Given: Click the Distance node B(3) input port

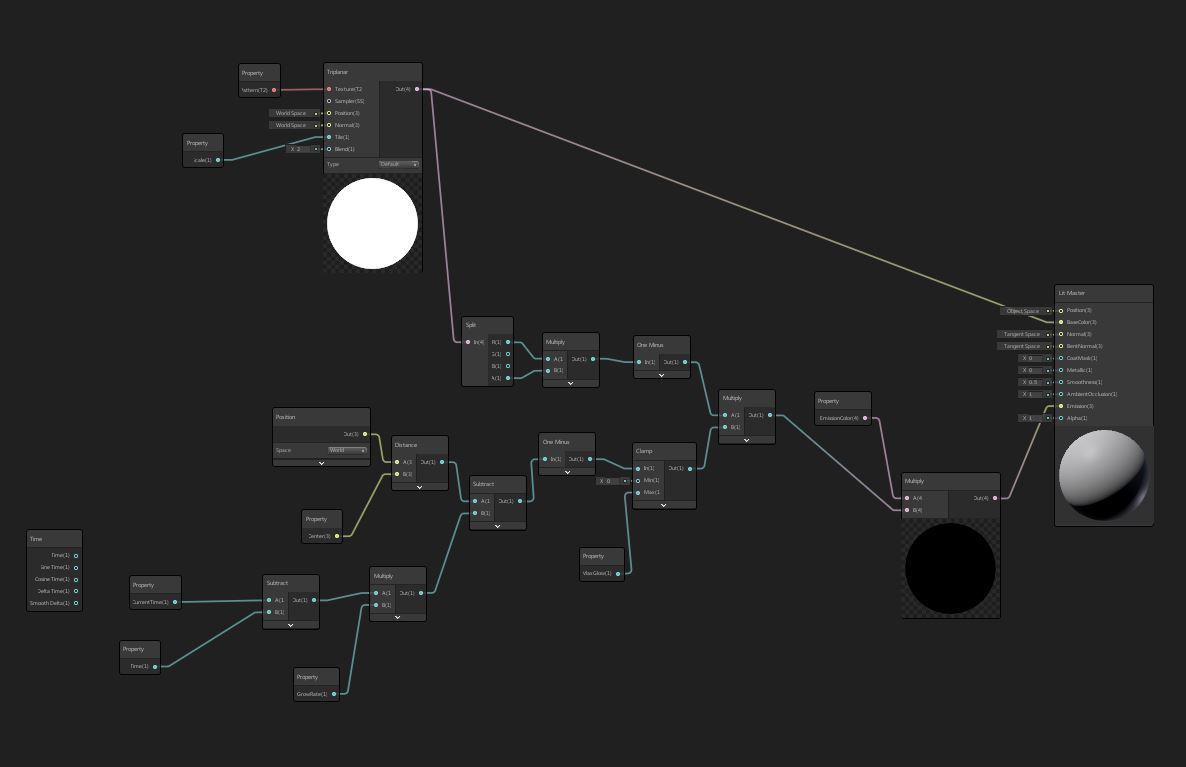Looking at the screenshot, I should tap(397, 474).
